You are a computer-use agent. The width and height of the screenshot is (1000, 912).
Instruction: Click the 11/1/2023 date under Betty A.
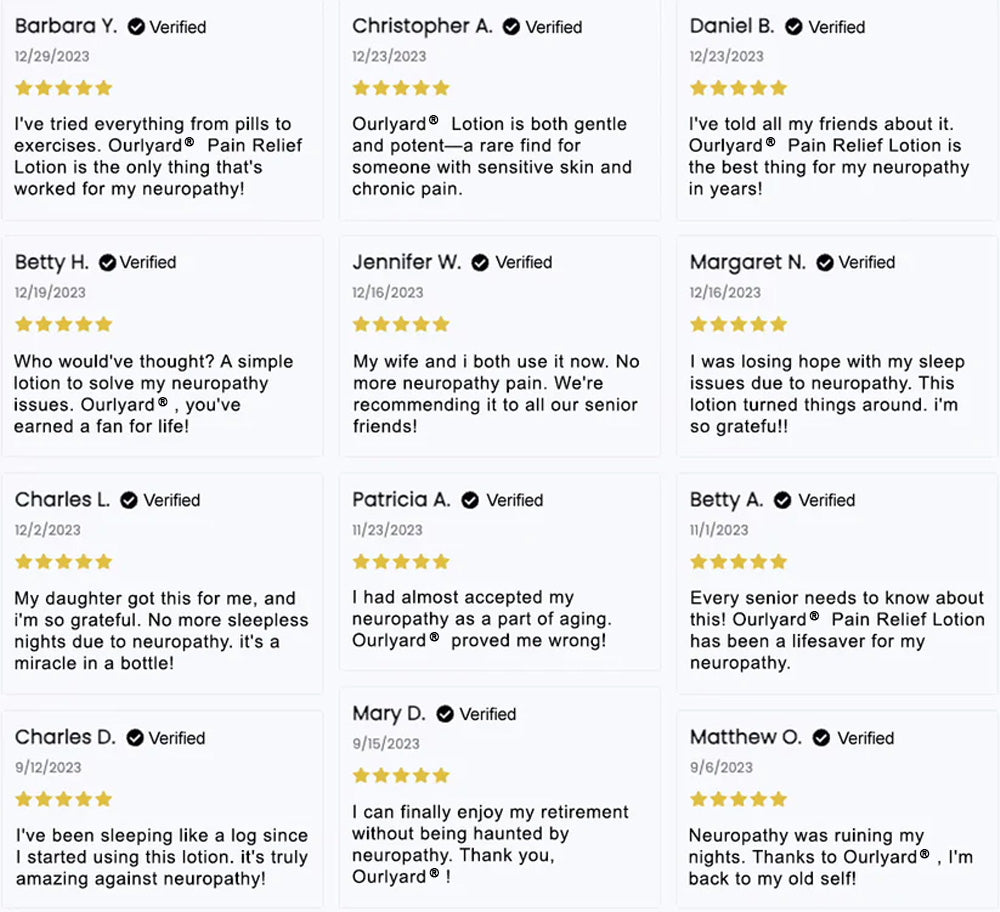click(x=719, y=530)
